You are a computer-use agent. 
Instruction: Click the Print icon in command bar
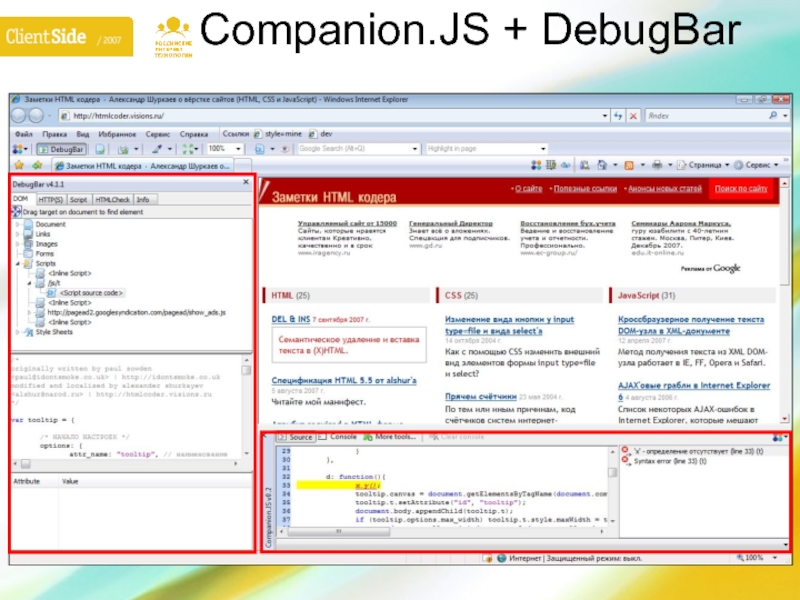coord(657,165)
